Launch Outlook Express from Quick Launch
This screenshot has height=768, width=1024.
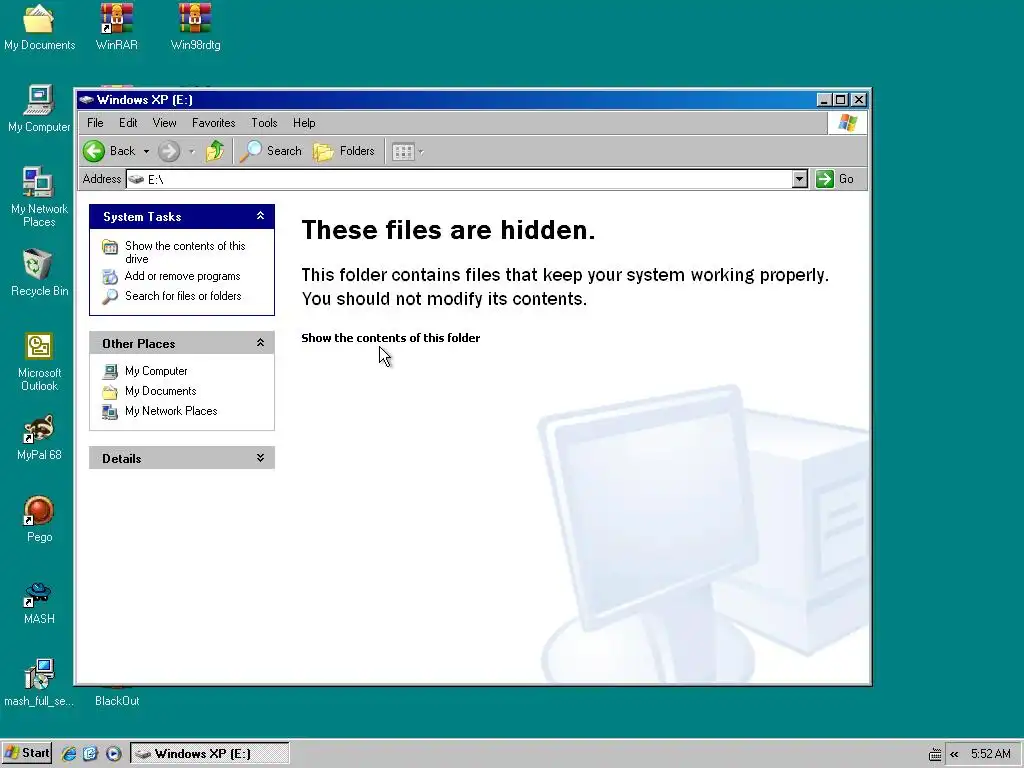click(x=91, y=753)
